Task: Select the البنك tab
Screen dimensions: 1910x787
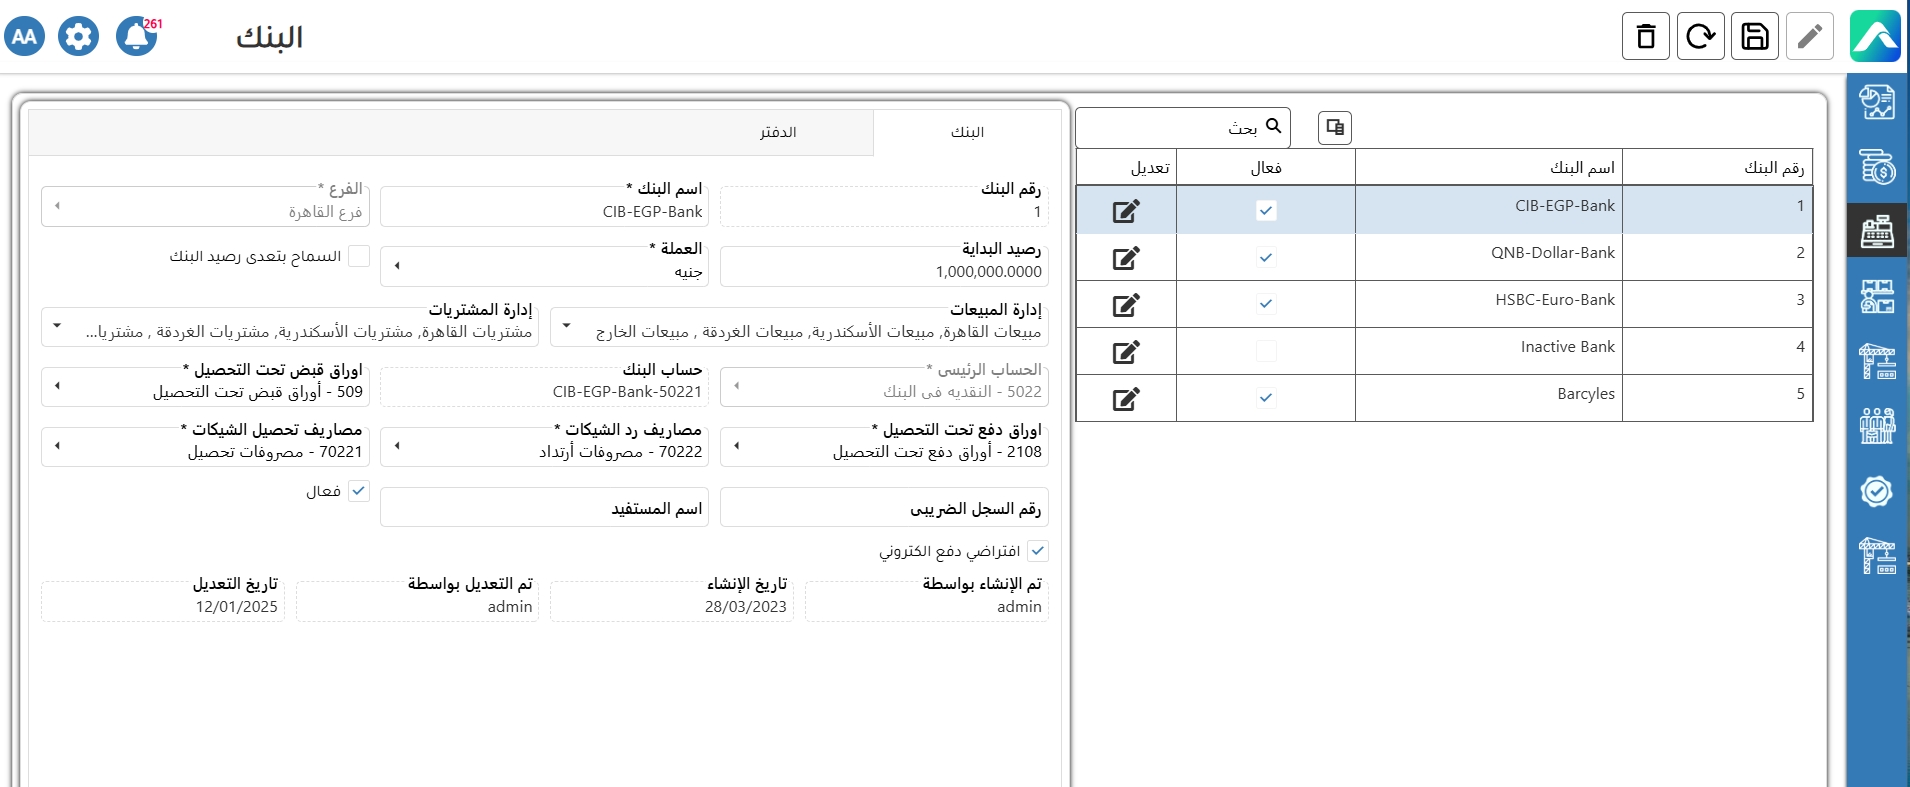Action: point(966,132)
